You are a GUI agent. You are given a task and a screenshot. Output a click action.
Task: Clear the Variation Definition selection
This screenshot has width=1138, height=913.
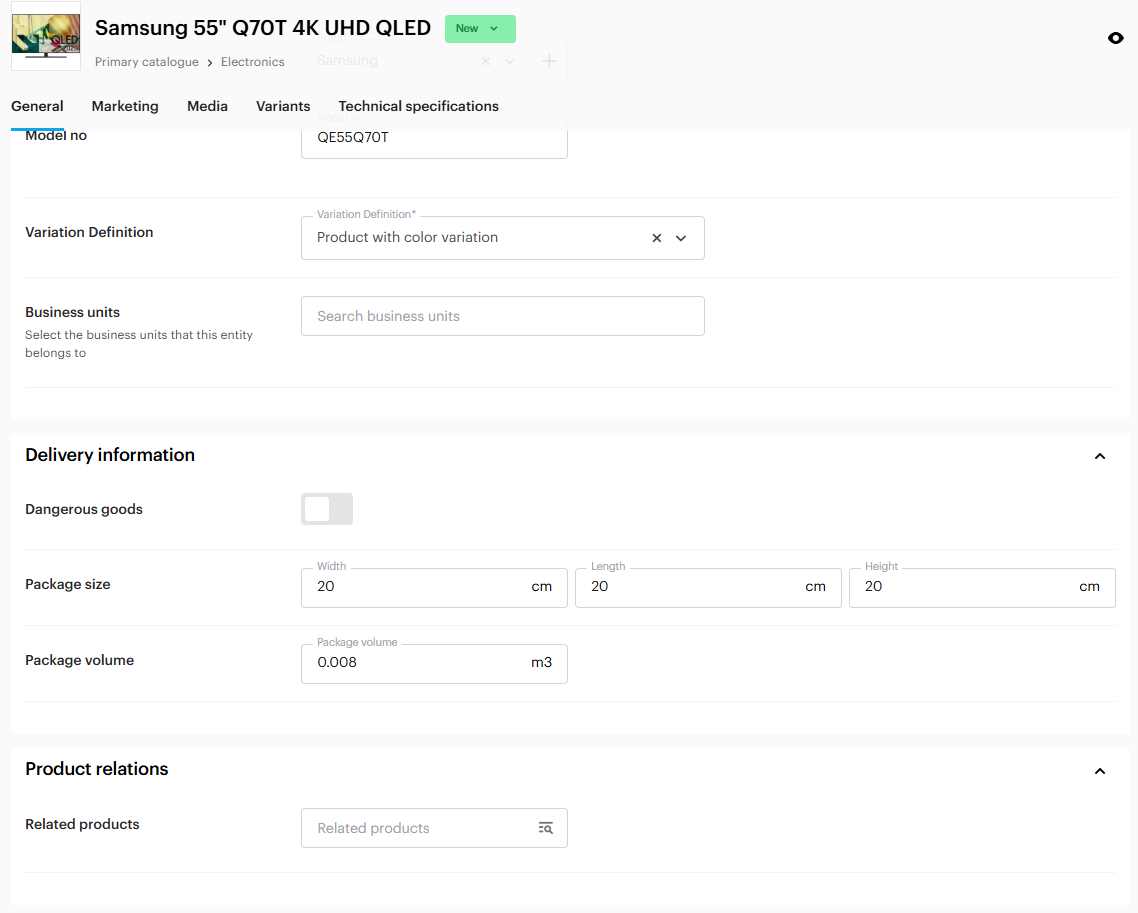[657, 238]
